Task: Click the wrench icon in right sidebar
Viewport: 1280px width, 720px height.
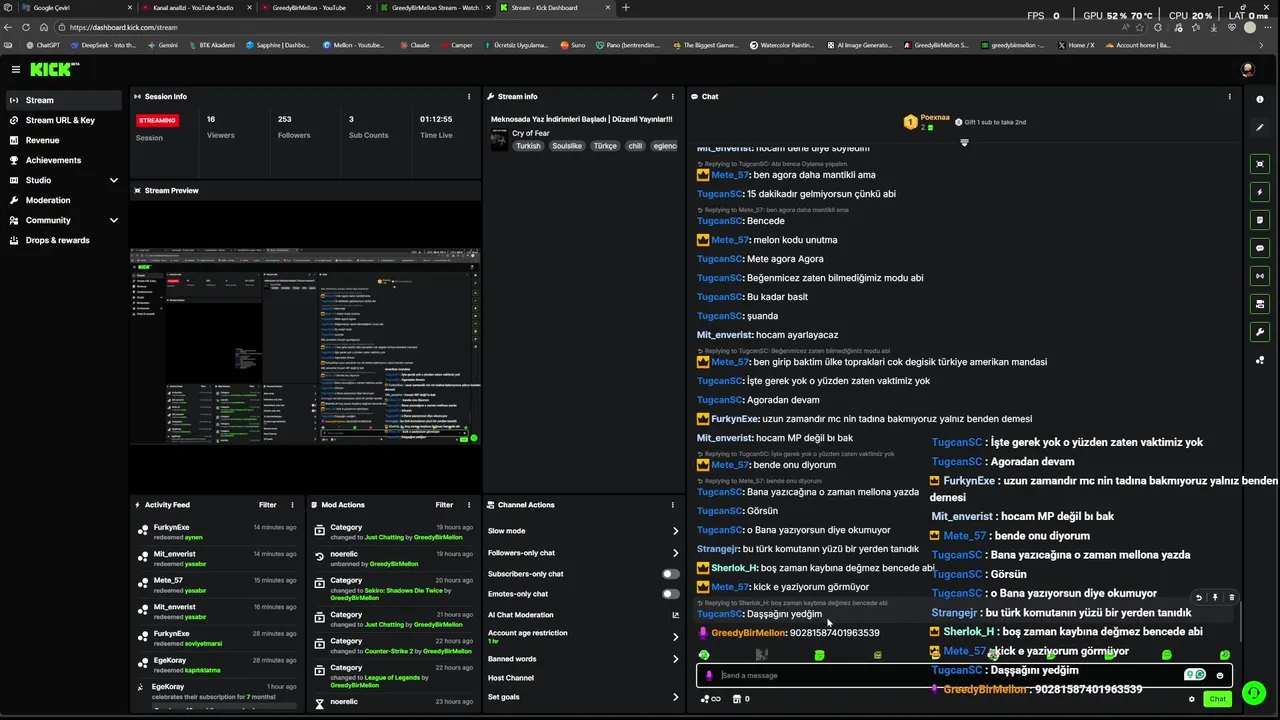Action: tap(1259, 332)
